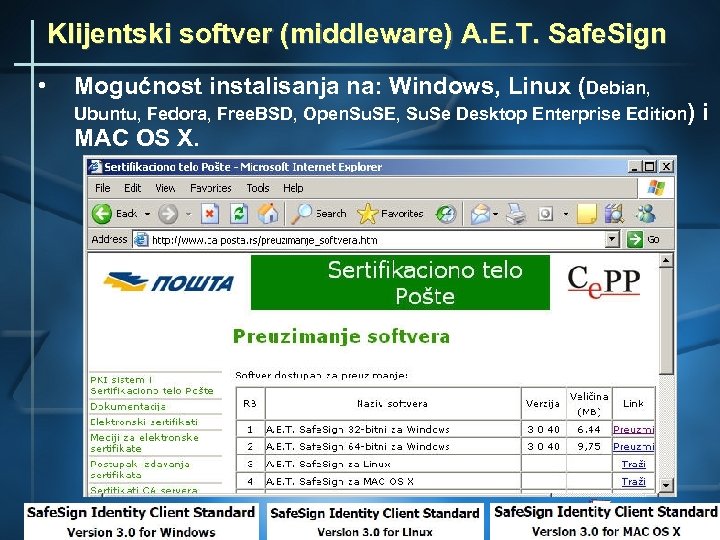Click the vertical scrollbar thumb
720x540 pixels.
pos(666,321)
